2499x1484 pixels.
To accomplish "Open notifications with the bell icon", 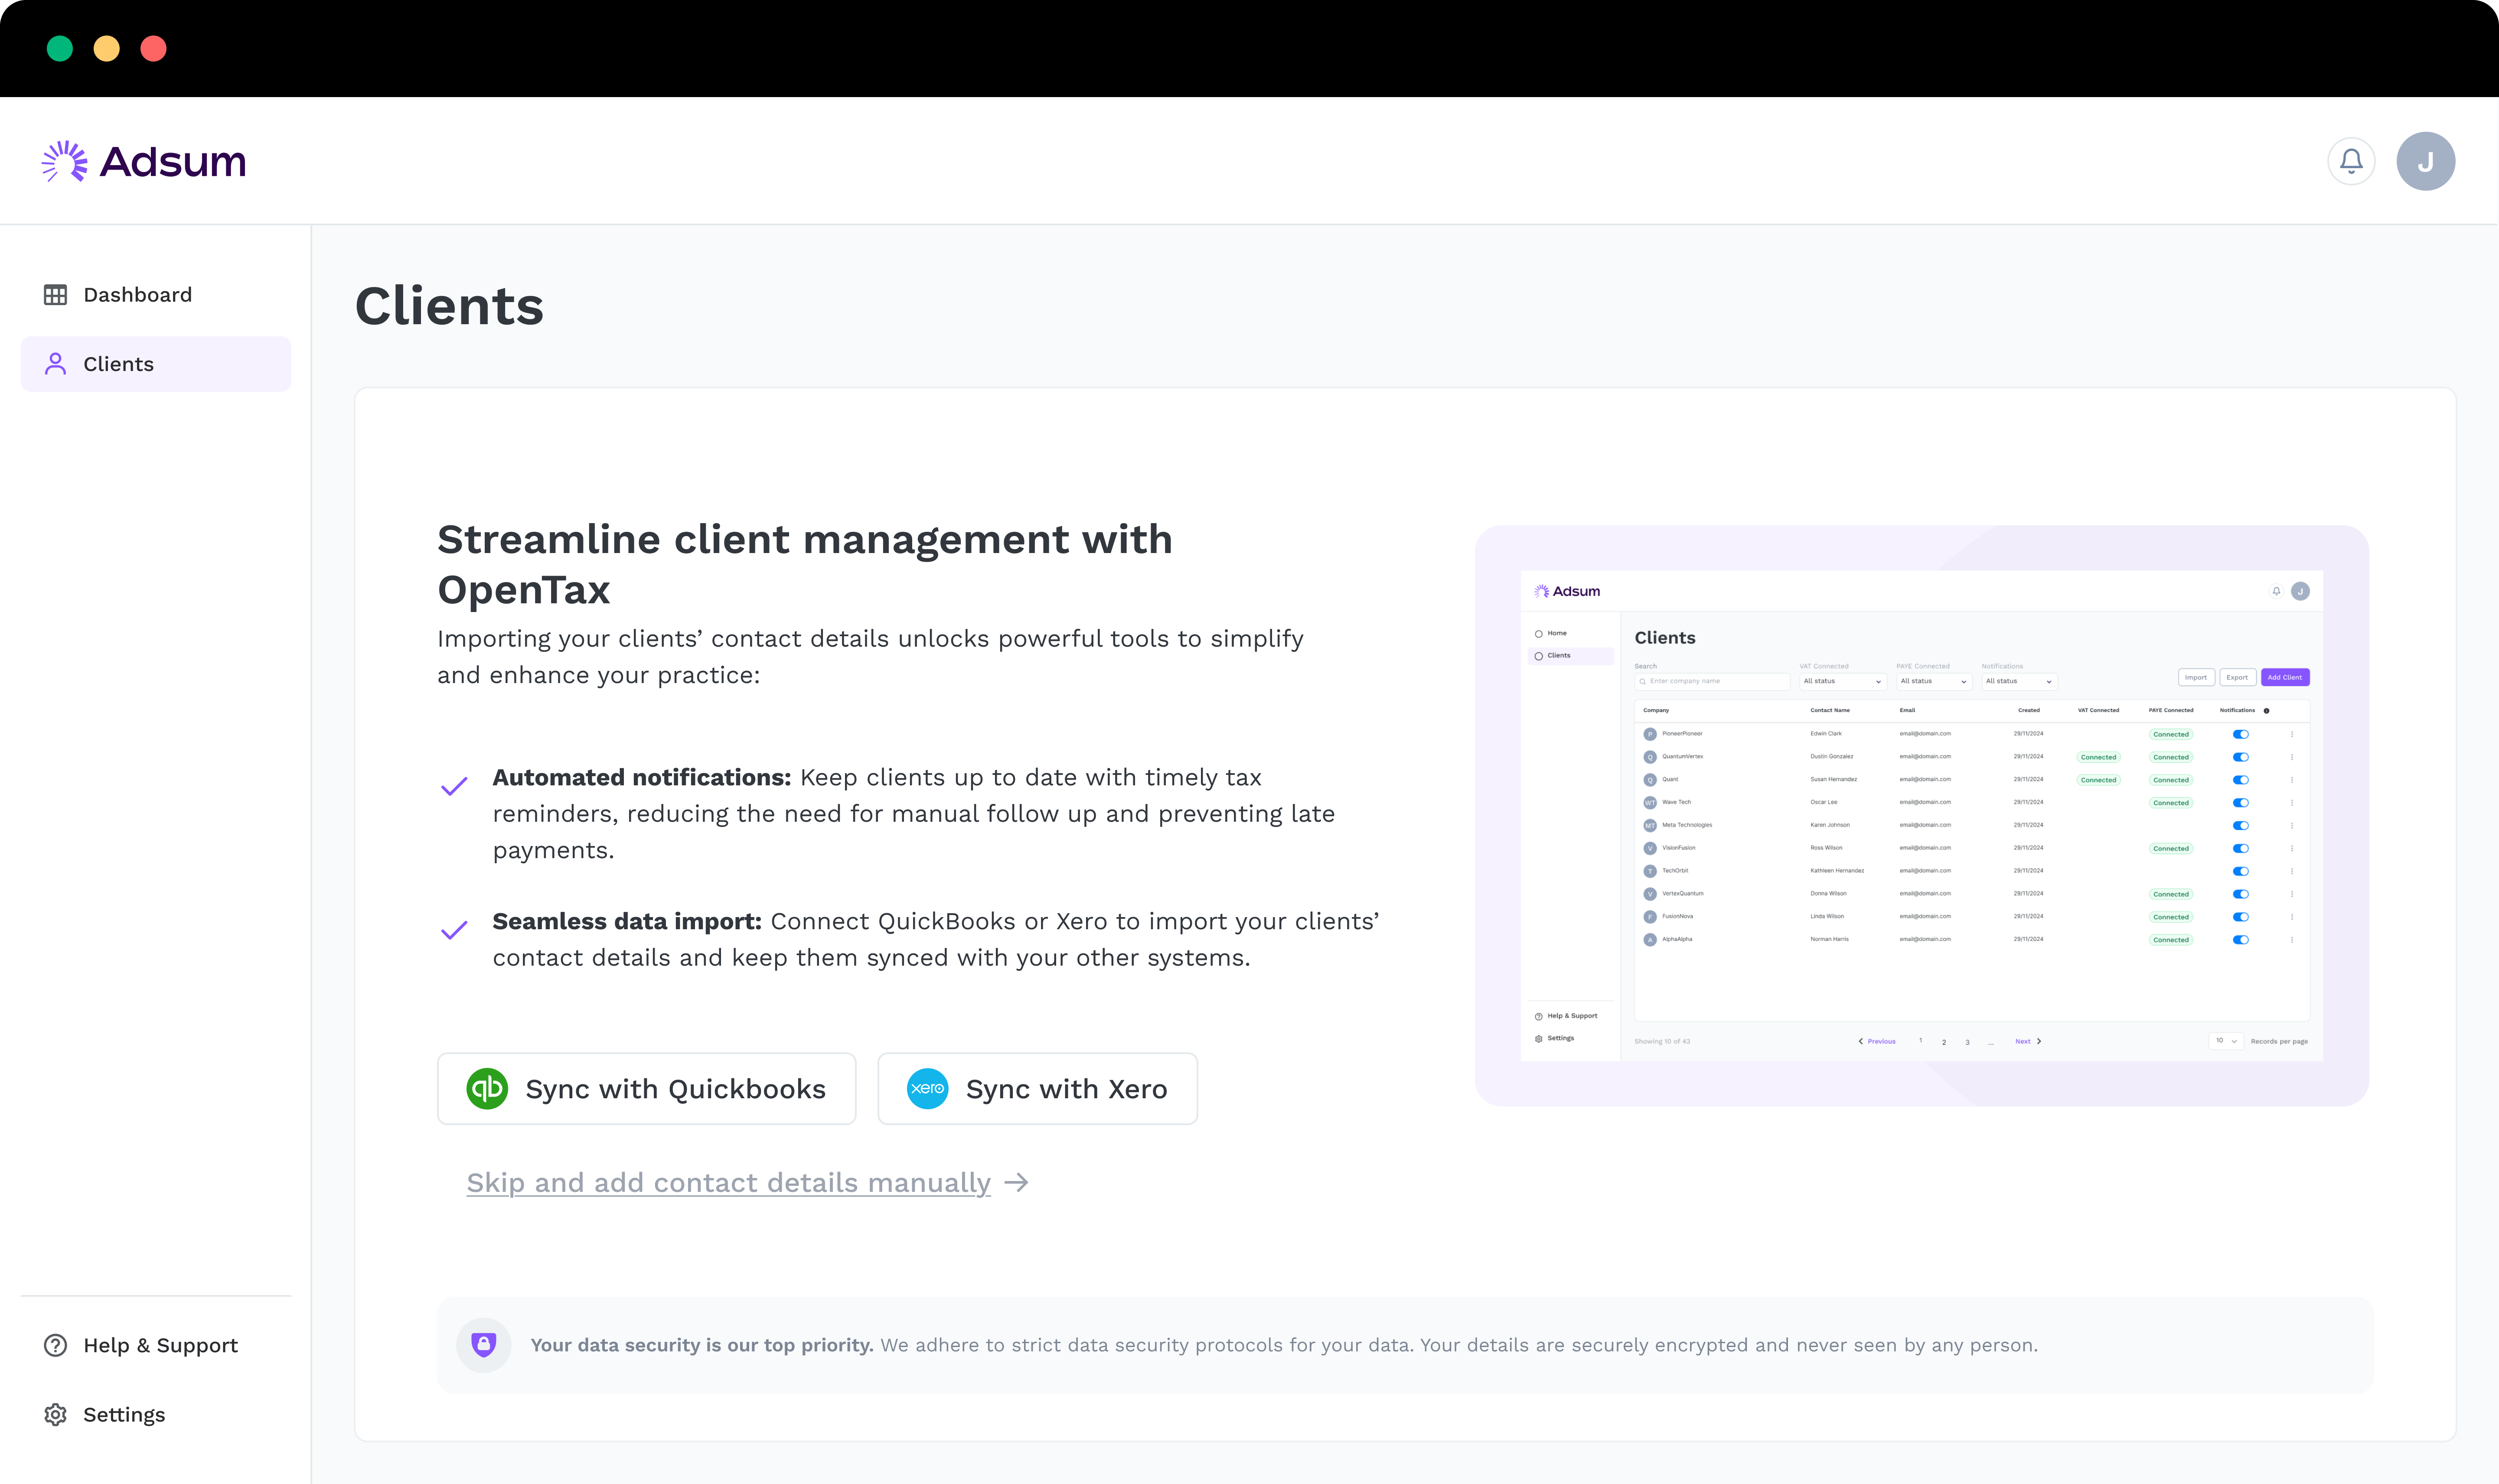I will [x=2351, y=161].
